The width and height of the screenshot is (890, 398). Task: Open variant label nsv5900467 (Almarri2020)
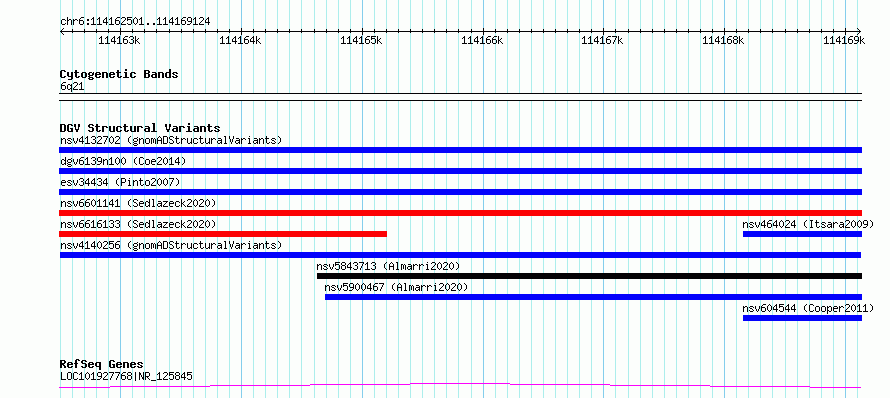[396, 287]
